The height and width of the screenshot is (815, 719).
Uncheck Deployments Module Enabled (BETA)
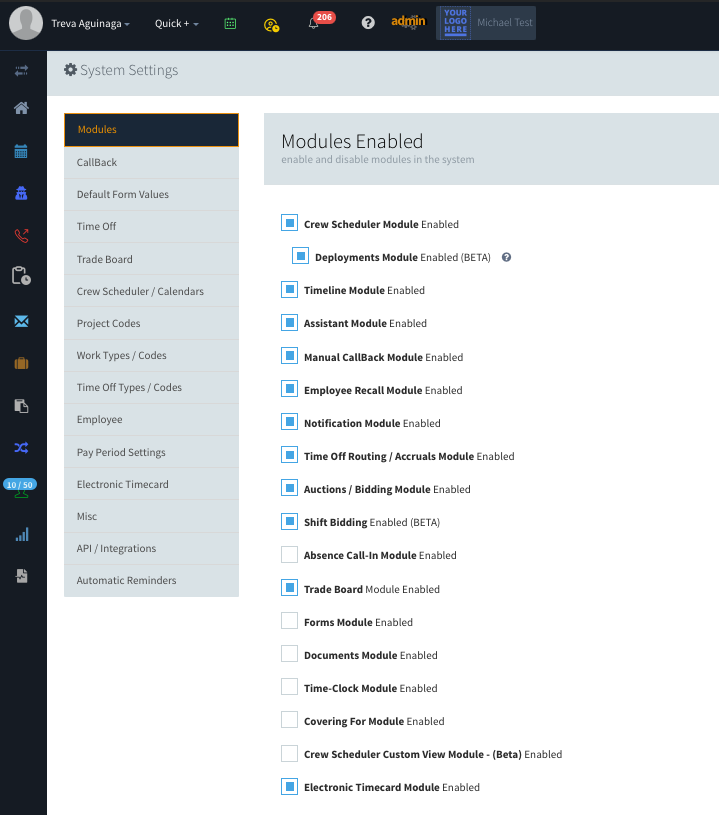pyautogui.click(x=300, y=256)
